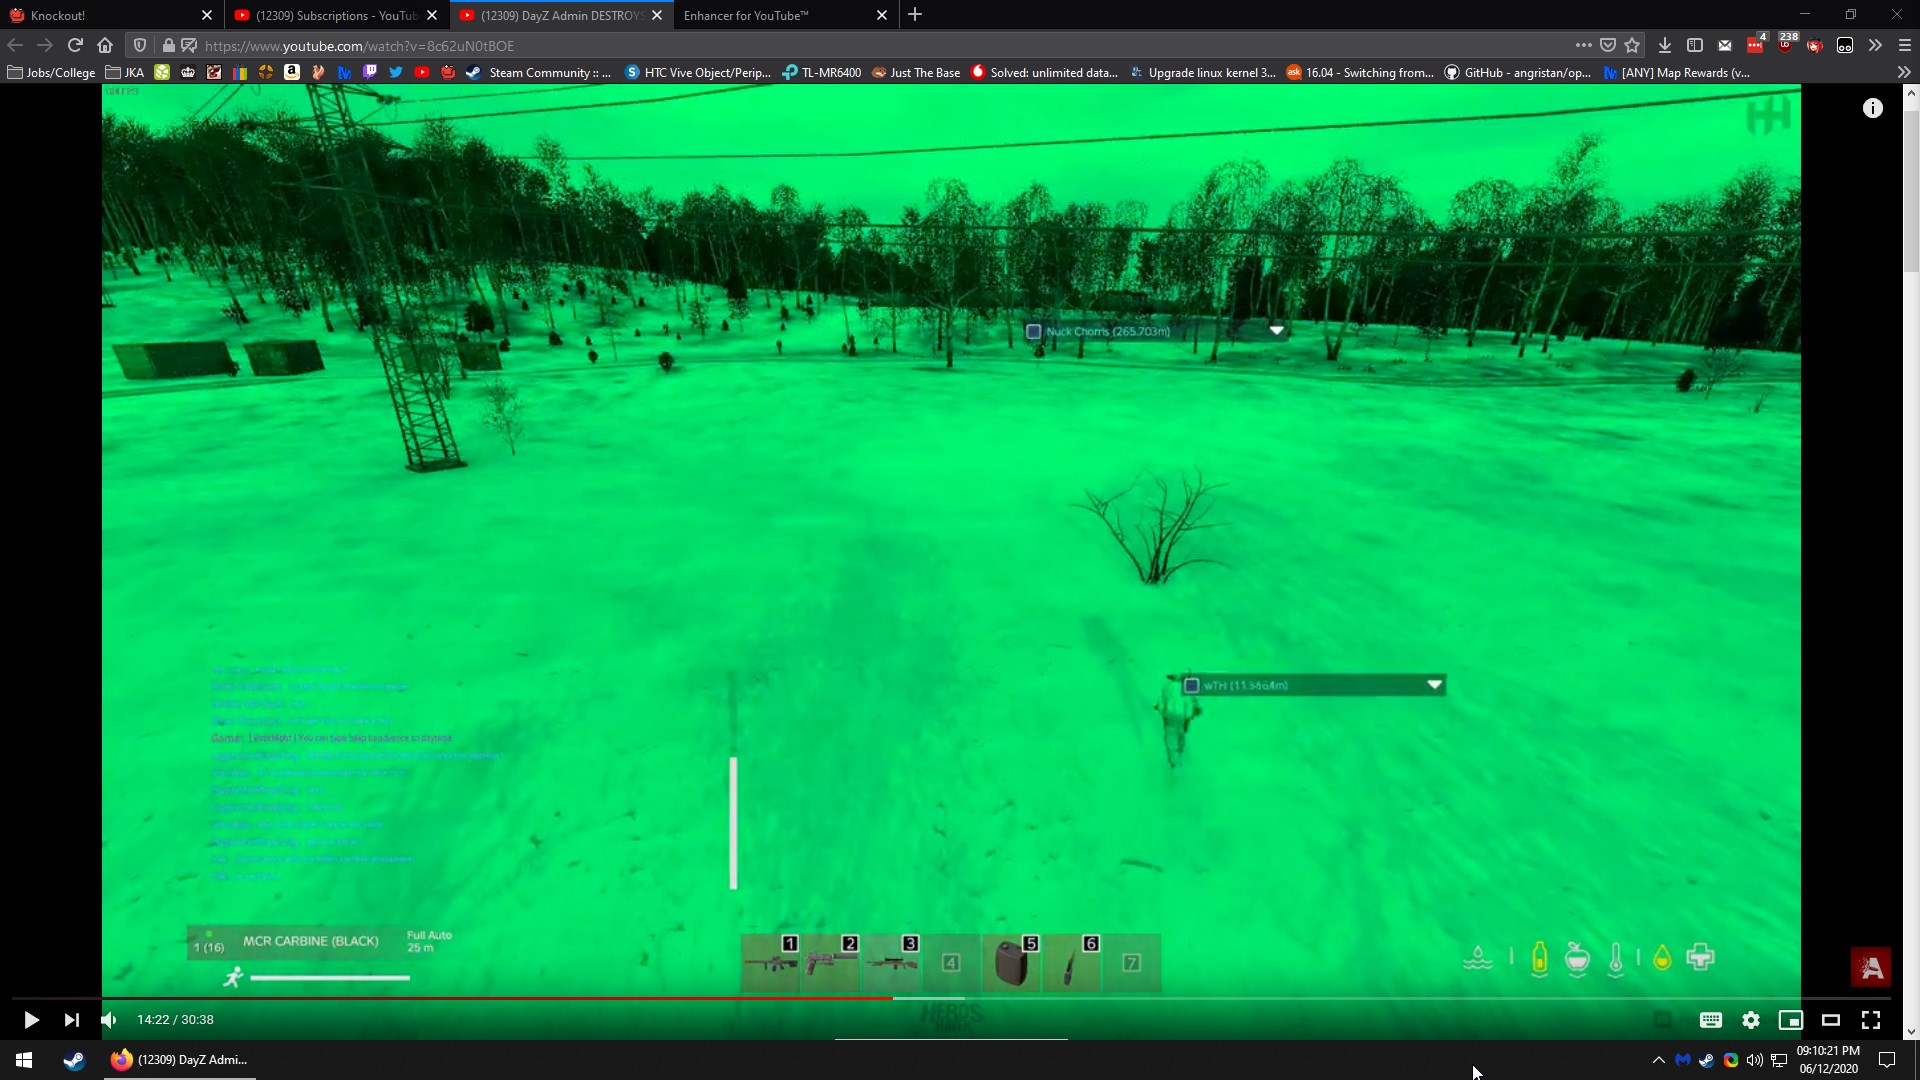
Task: Open the Windows Start menu
Action: tap(24, 1060)
